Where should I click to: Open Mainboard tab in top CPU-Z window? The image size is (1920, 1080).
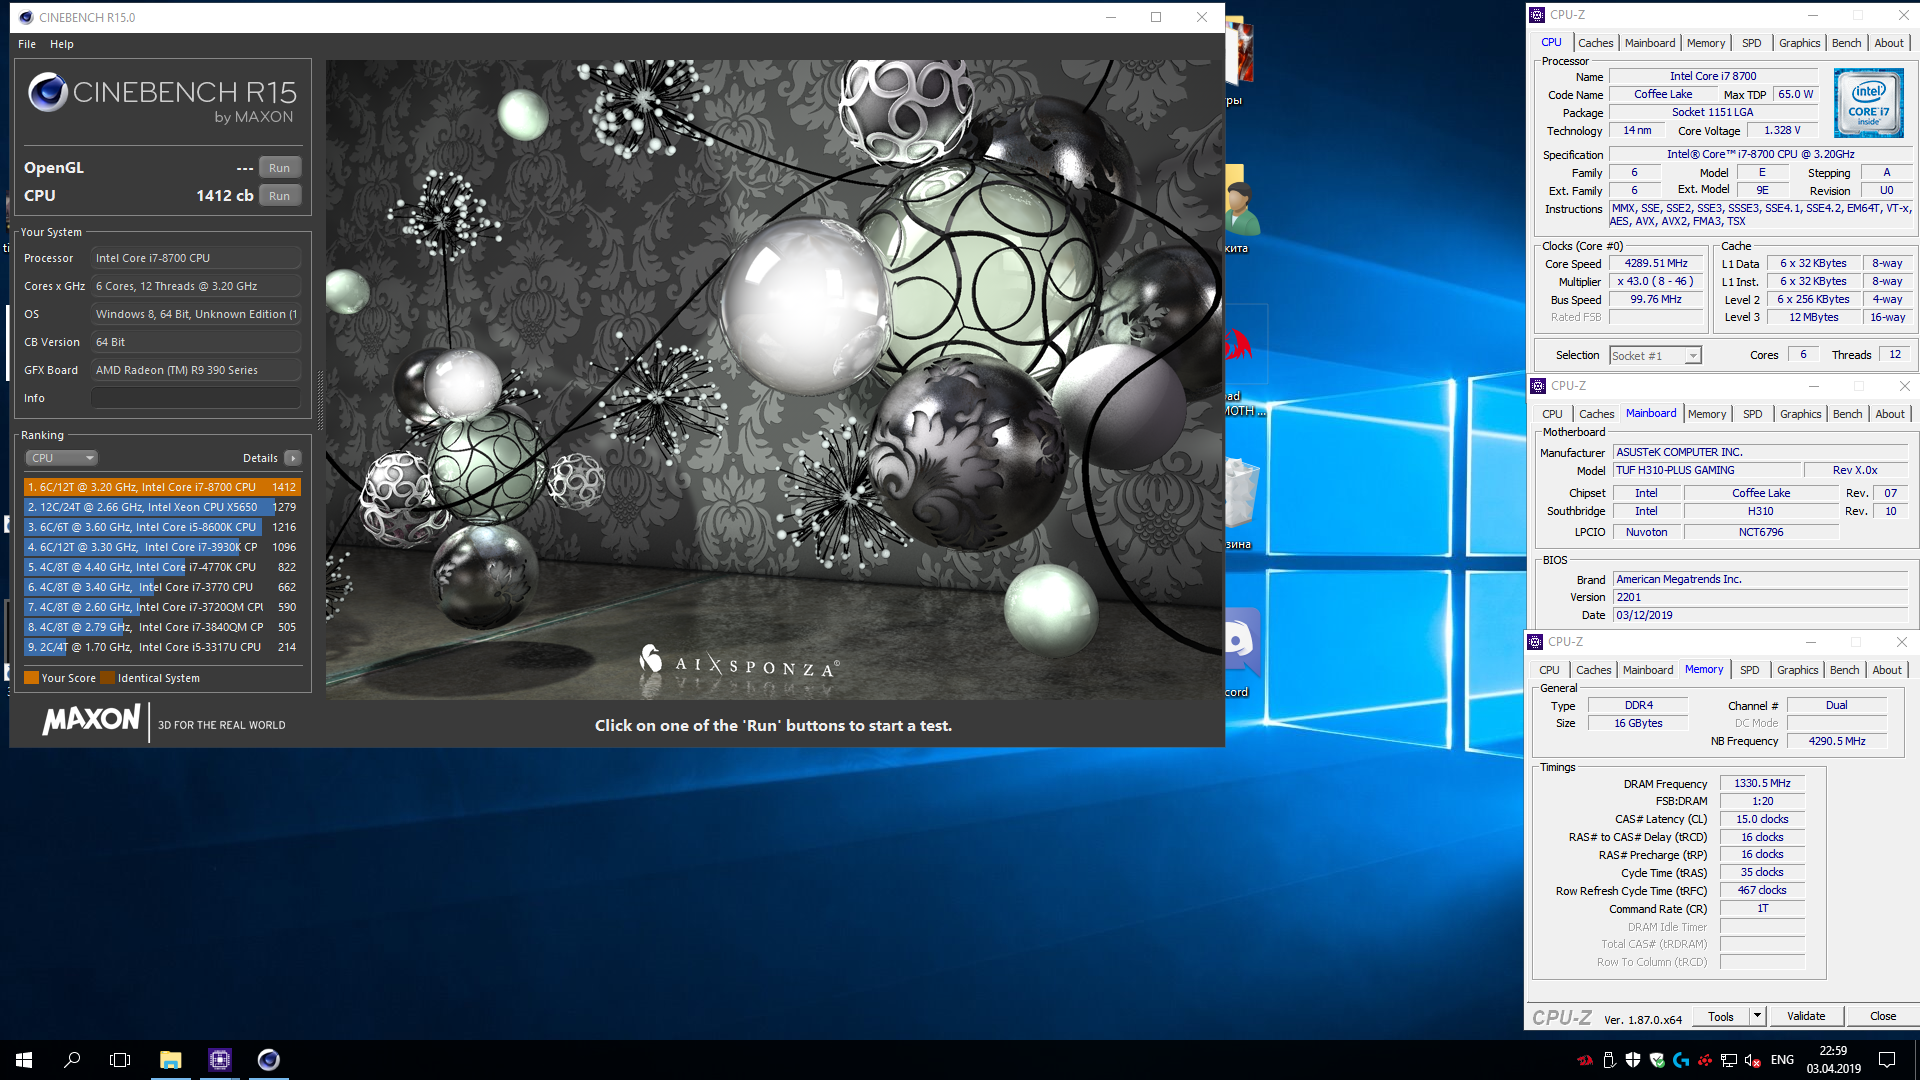(x=1649, y=43)
